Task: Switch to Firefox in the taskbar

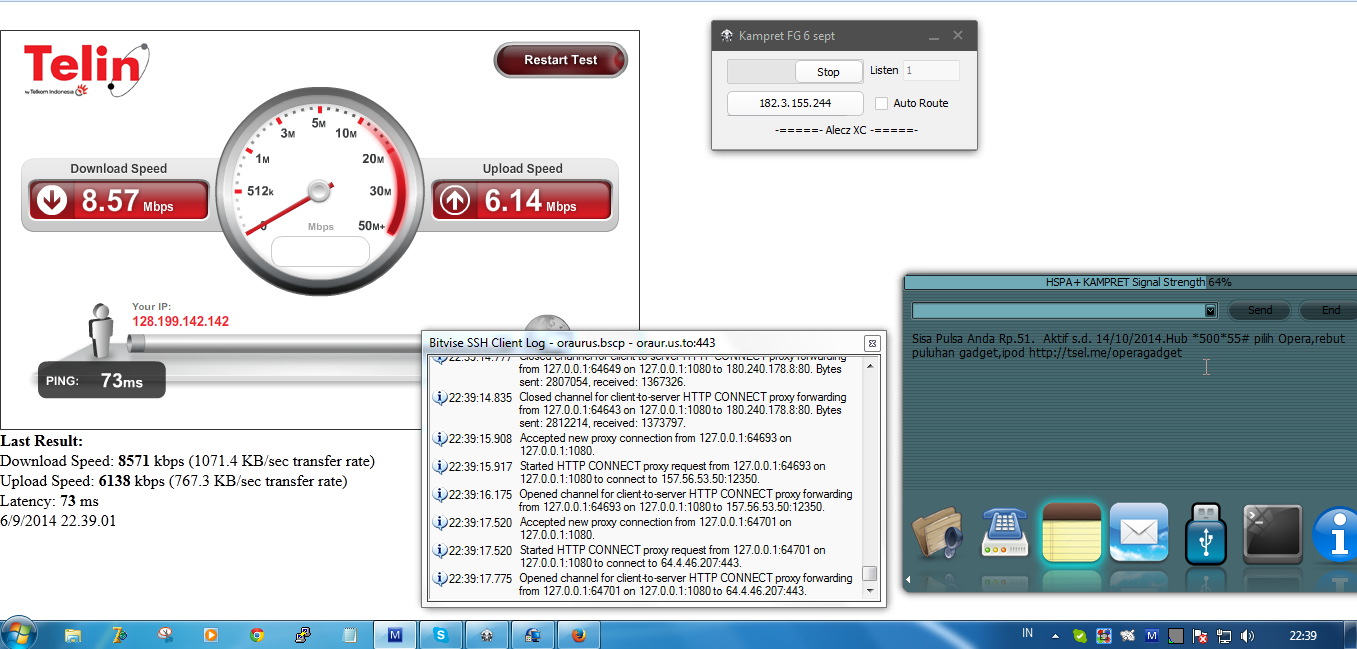Action: click(x=578, y=634)
